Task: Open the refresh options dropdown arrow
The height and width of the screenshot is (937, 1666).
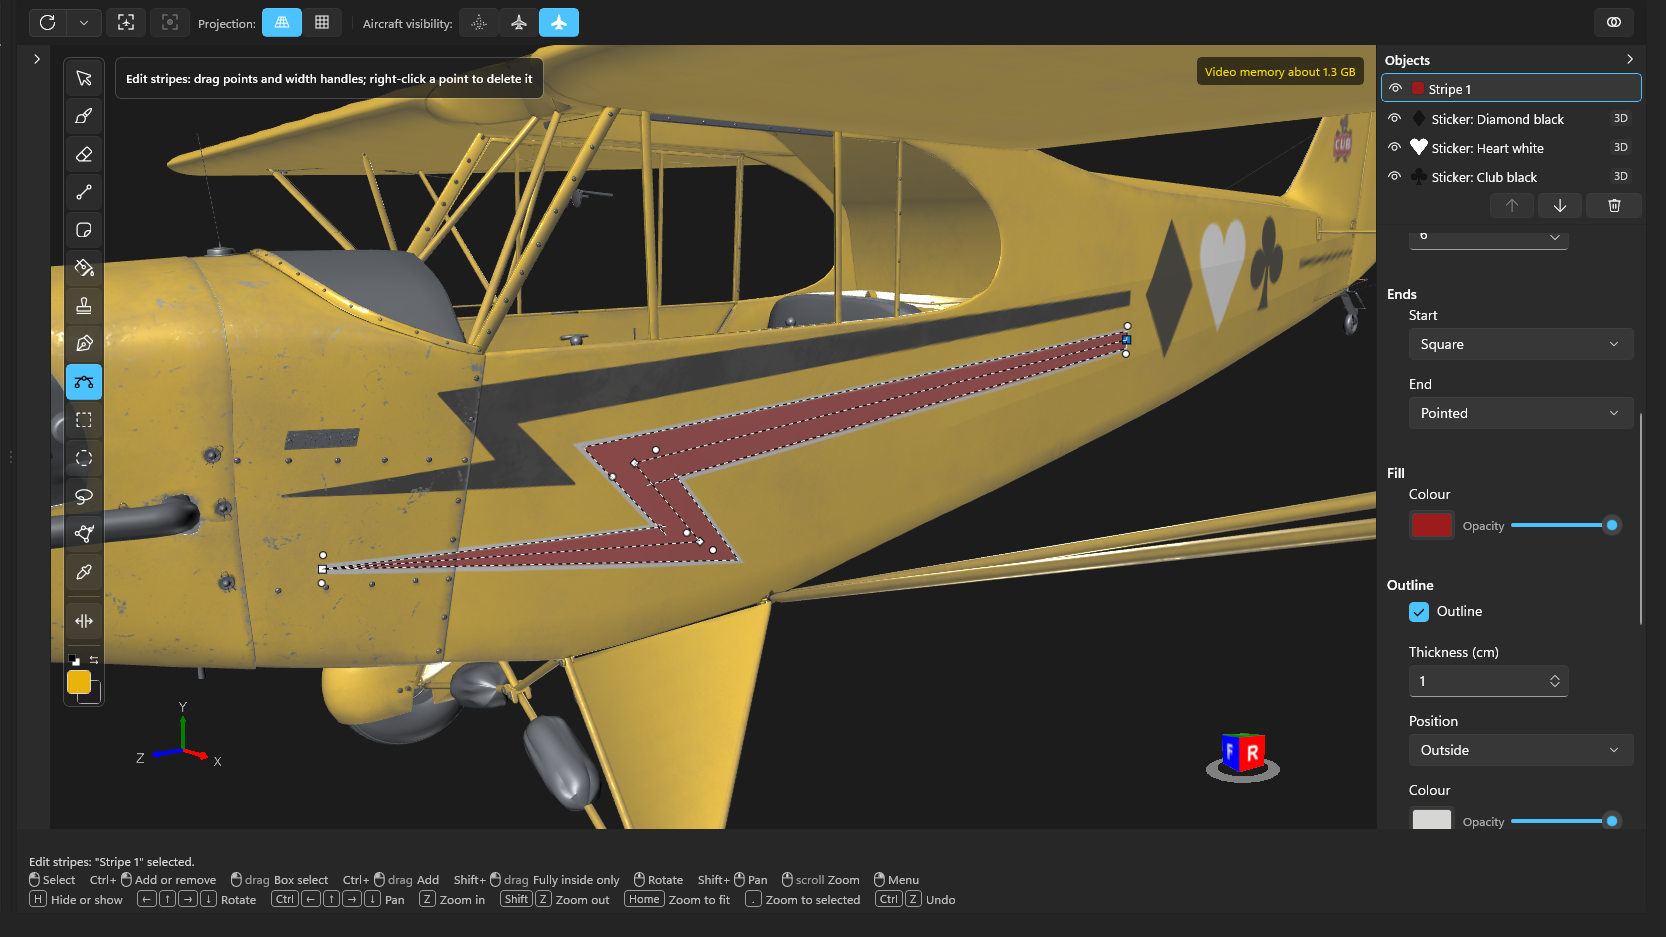Action: point(84,22)
